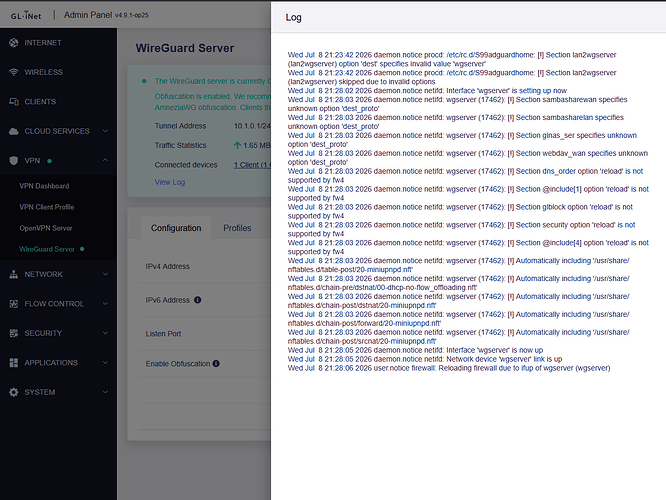Screen dimensions: 666x500
Task: Click the GL.iNet logo
Action: click(26, 15)
